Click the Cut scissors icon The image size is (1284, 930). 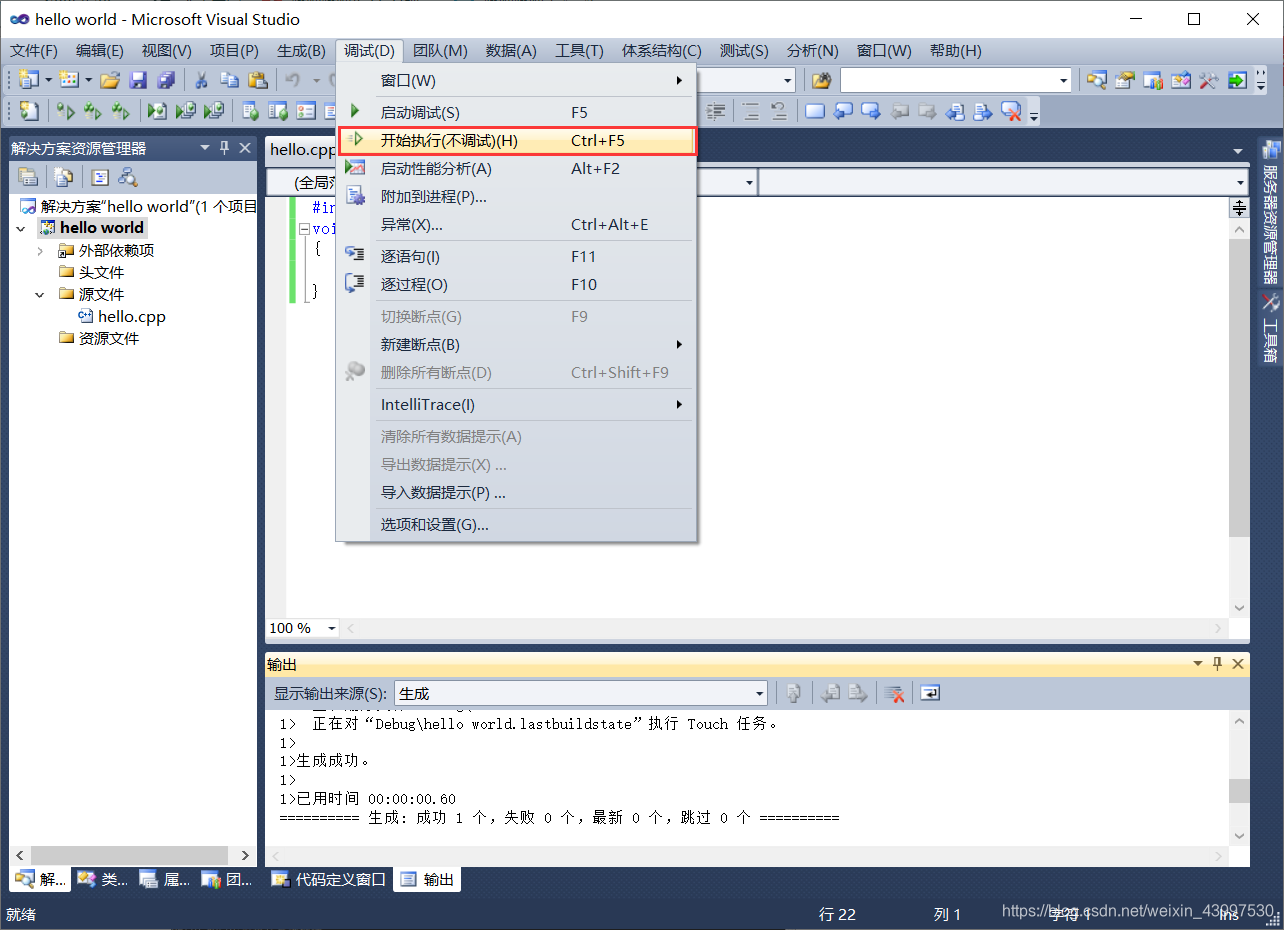[201, 80]
